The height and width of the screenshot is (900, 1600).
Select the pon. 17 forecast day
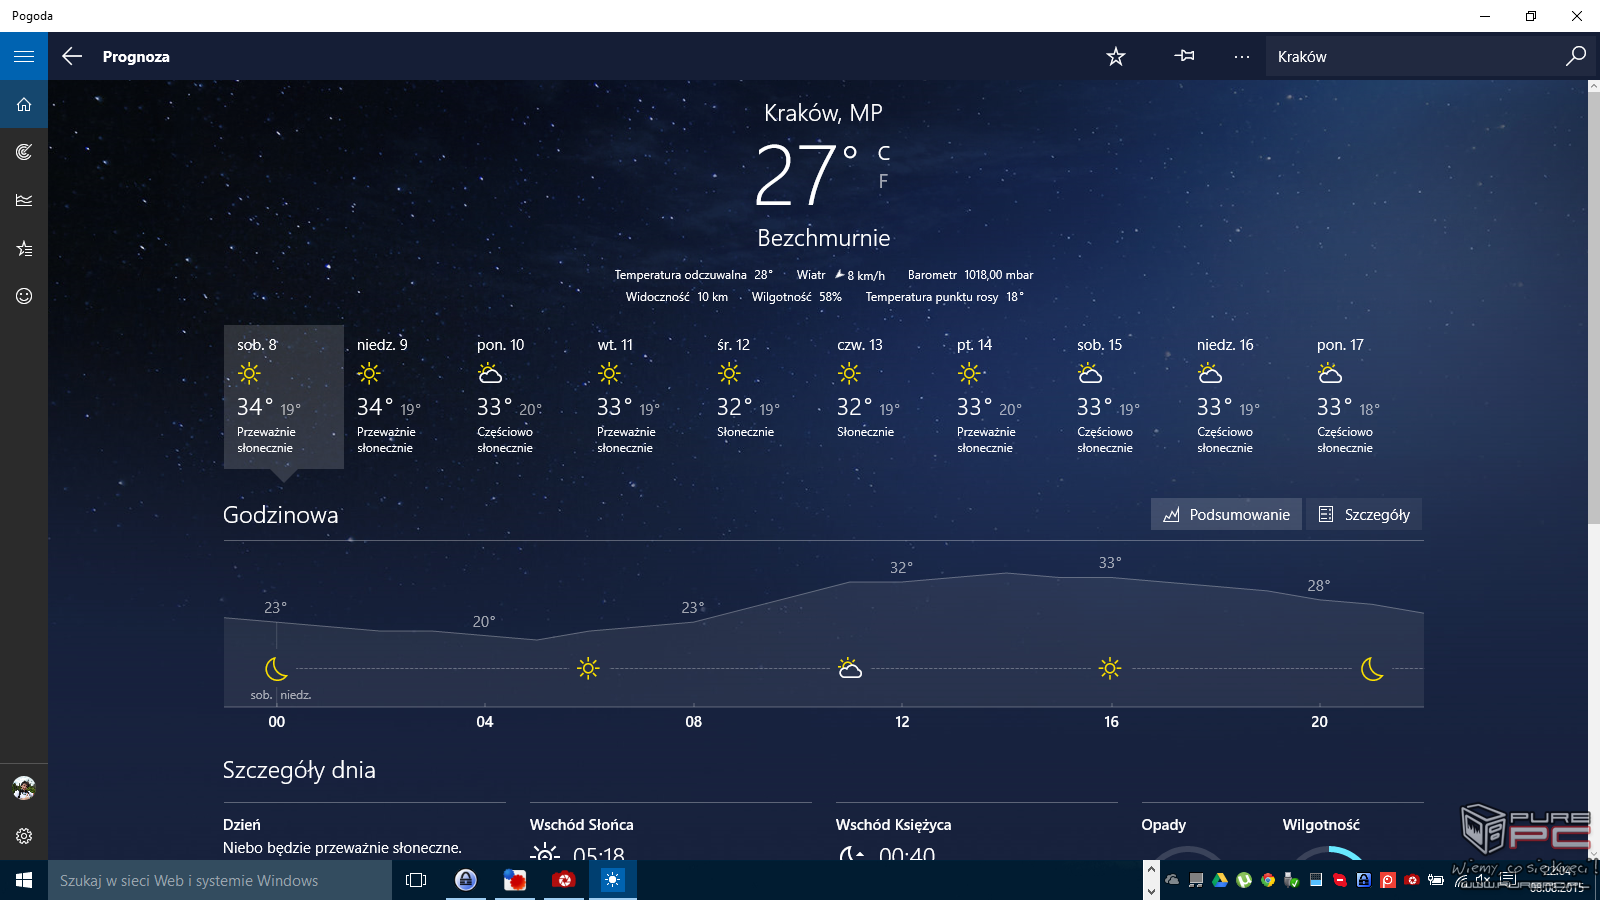pyautogui.click(x=1364, y=396)
